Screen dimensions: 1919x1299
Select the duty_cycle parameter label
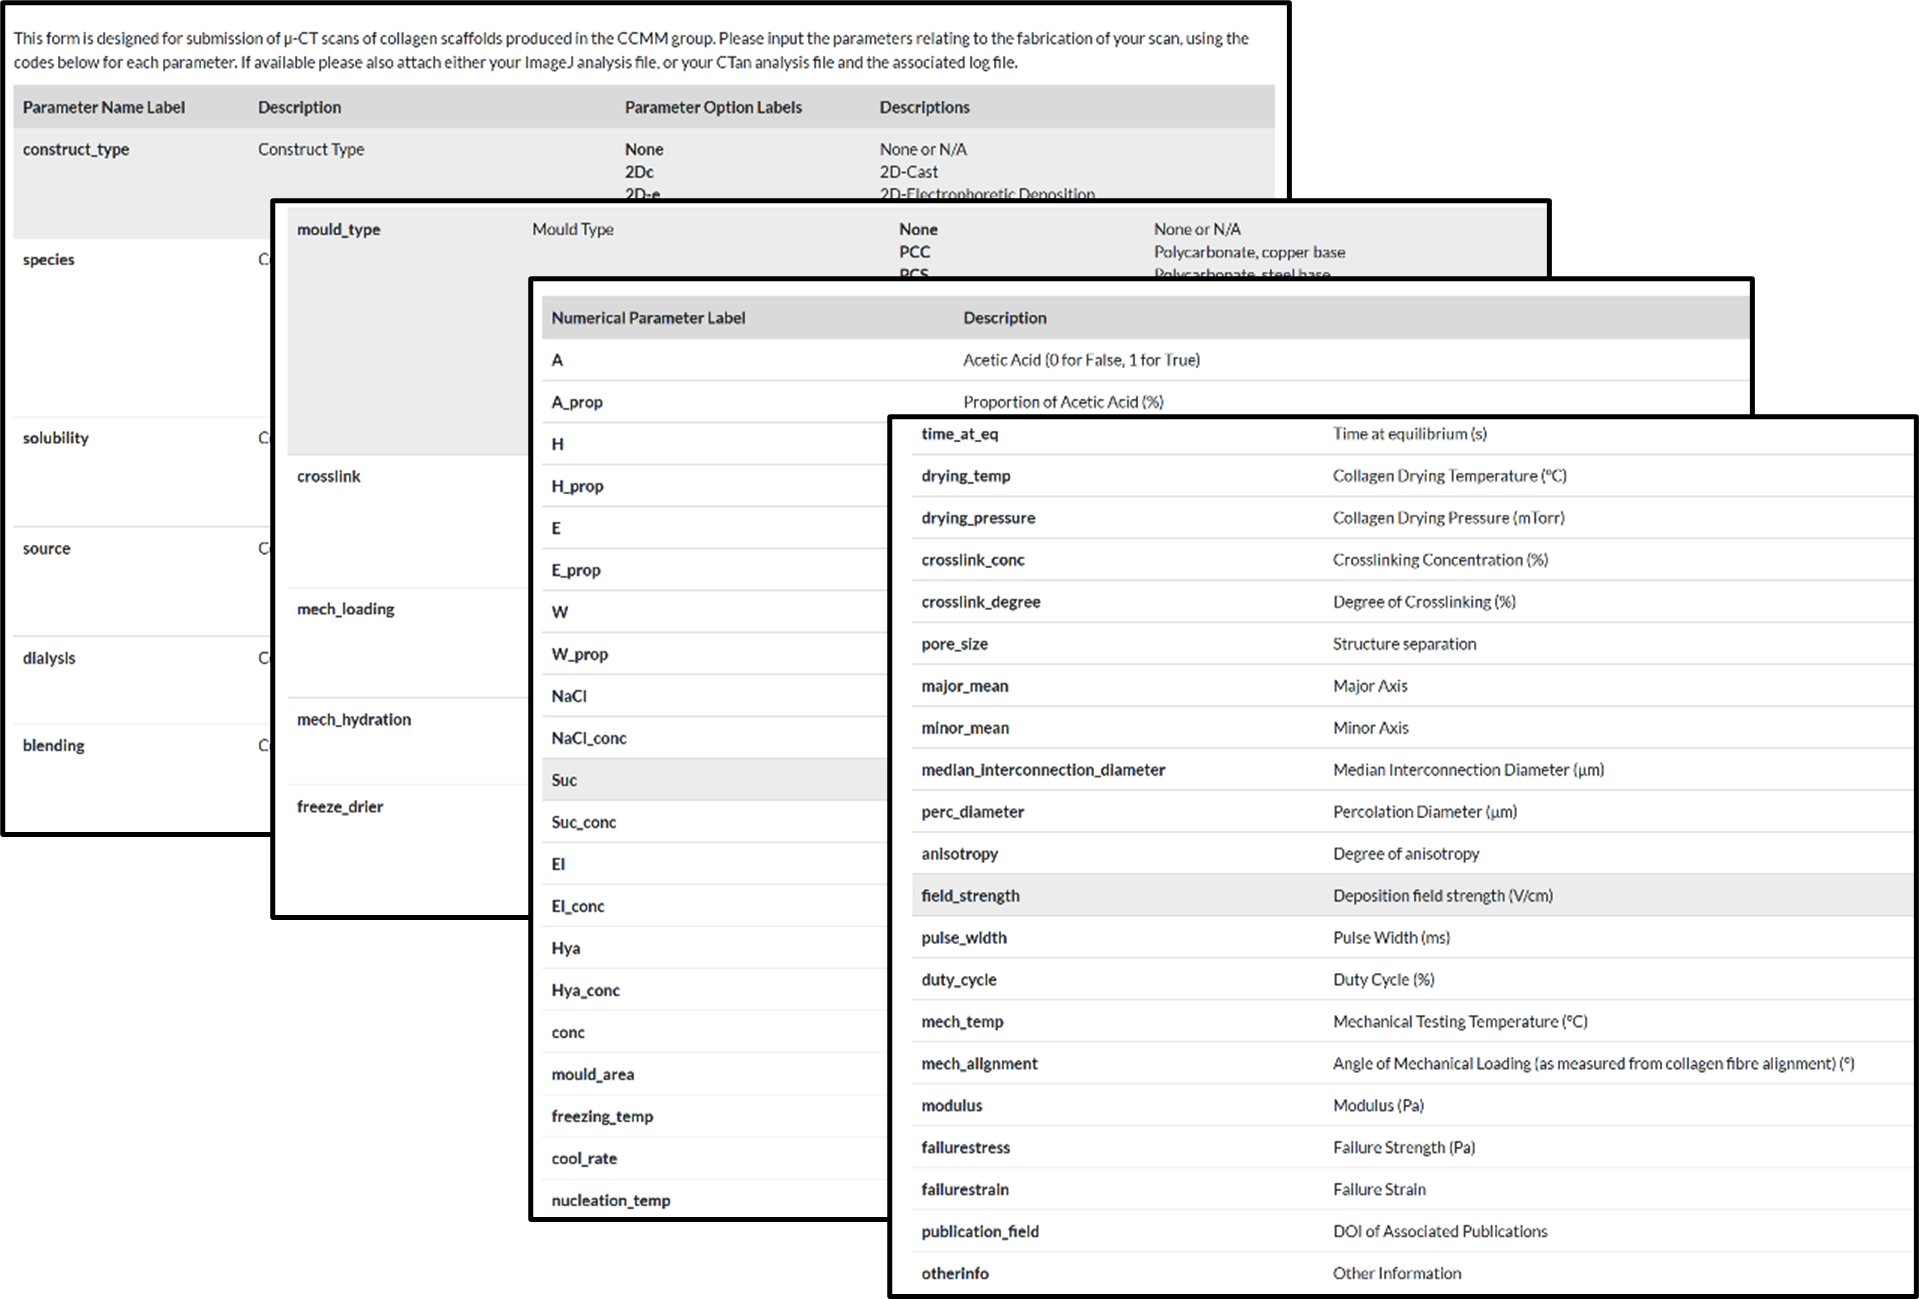959,980
